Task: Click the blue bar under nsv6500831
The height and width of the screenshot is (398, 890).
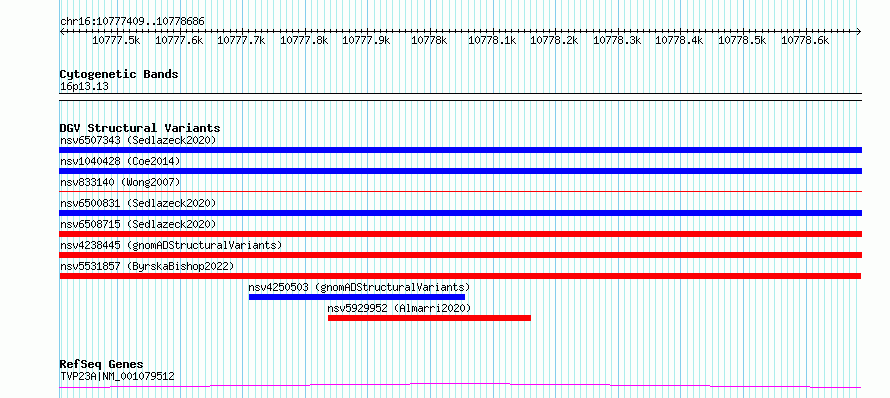Action: coord(460,213)
